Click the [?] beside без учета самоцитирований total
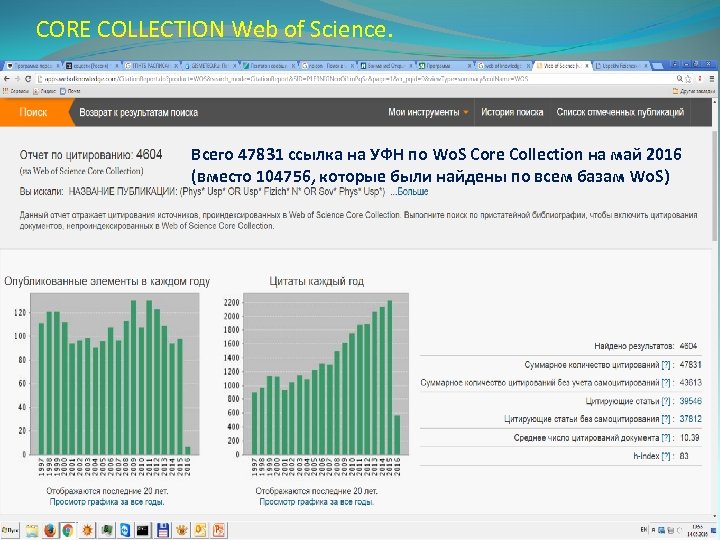Viewport: 720px width, 540px height. (666, 382)
